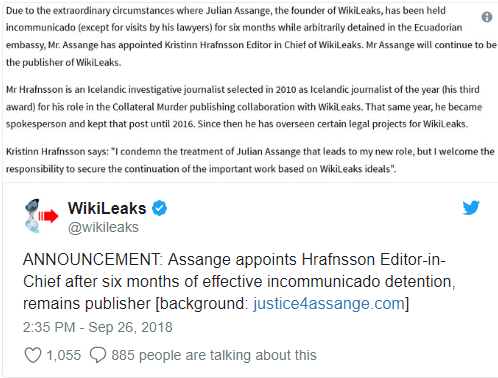Click the info circle icon
Screen dimensions: 498x378
click(x=487, y=17)
